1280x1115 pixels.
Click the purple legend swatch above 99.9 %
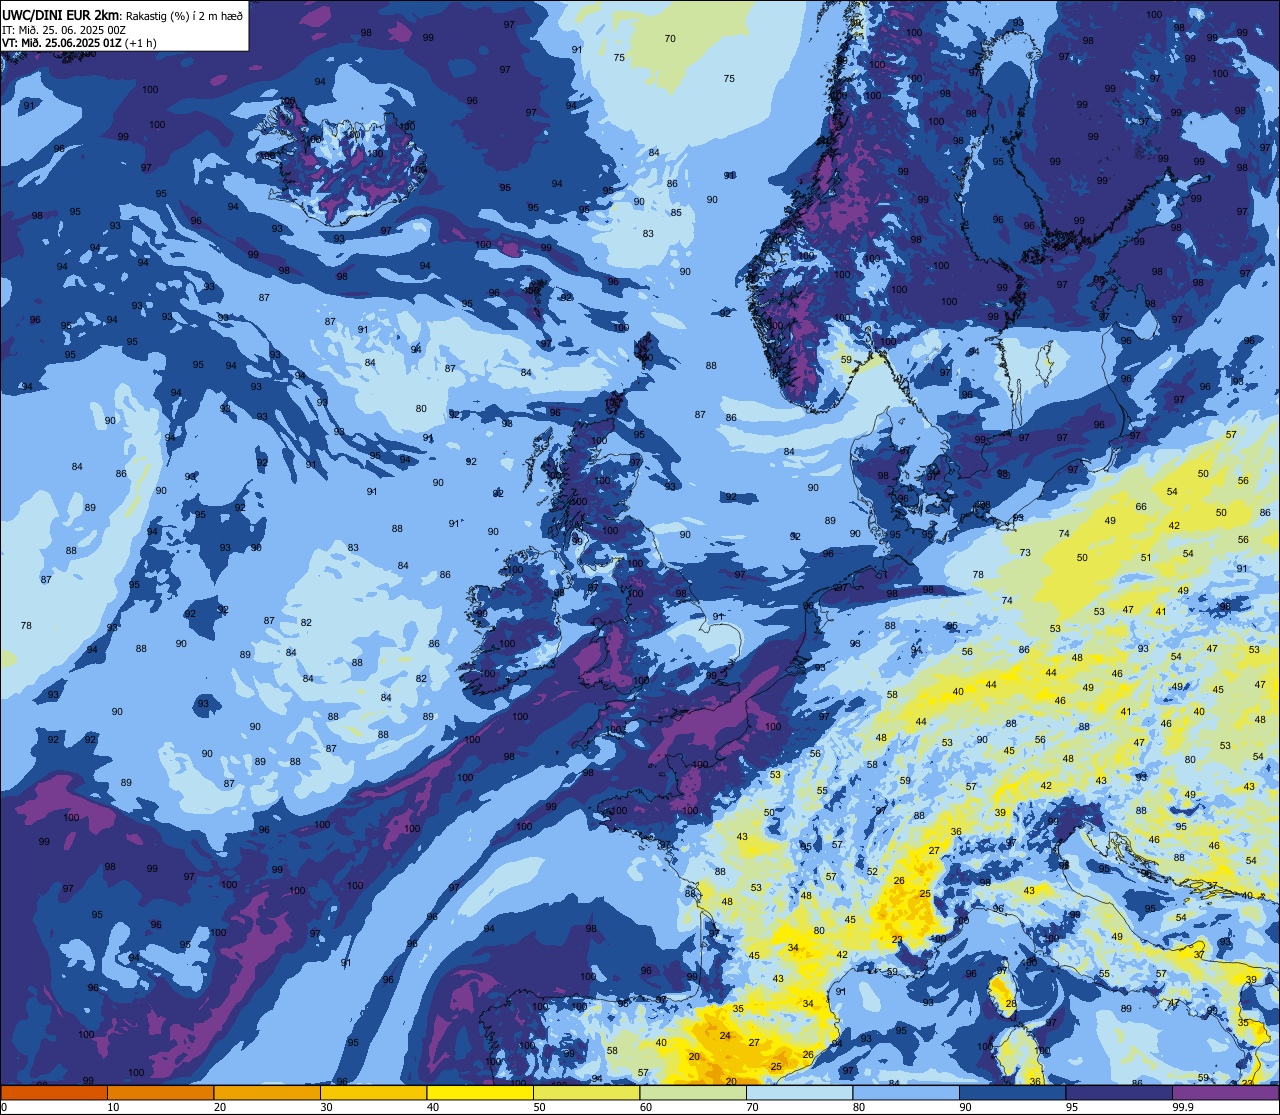click(1225, 1092)
